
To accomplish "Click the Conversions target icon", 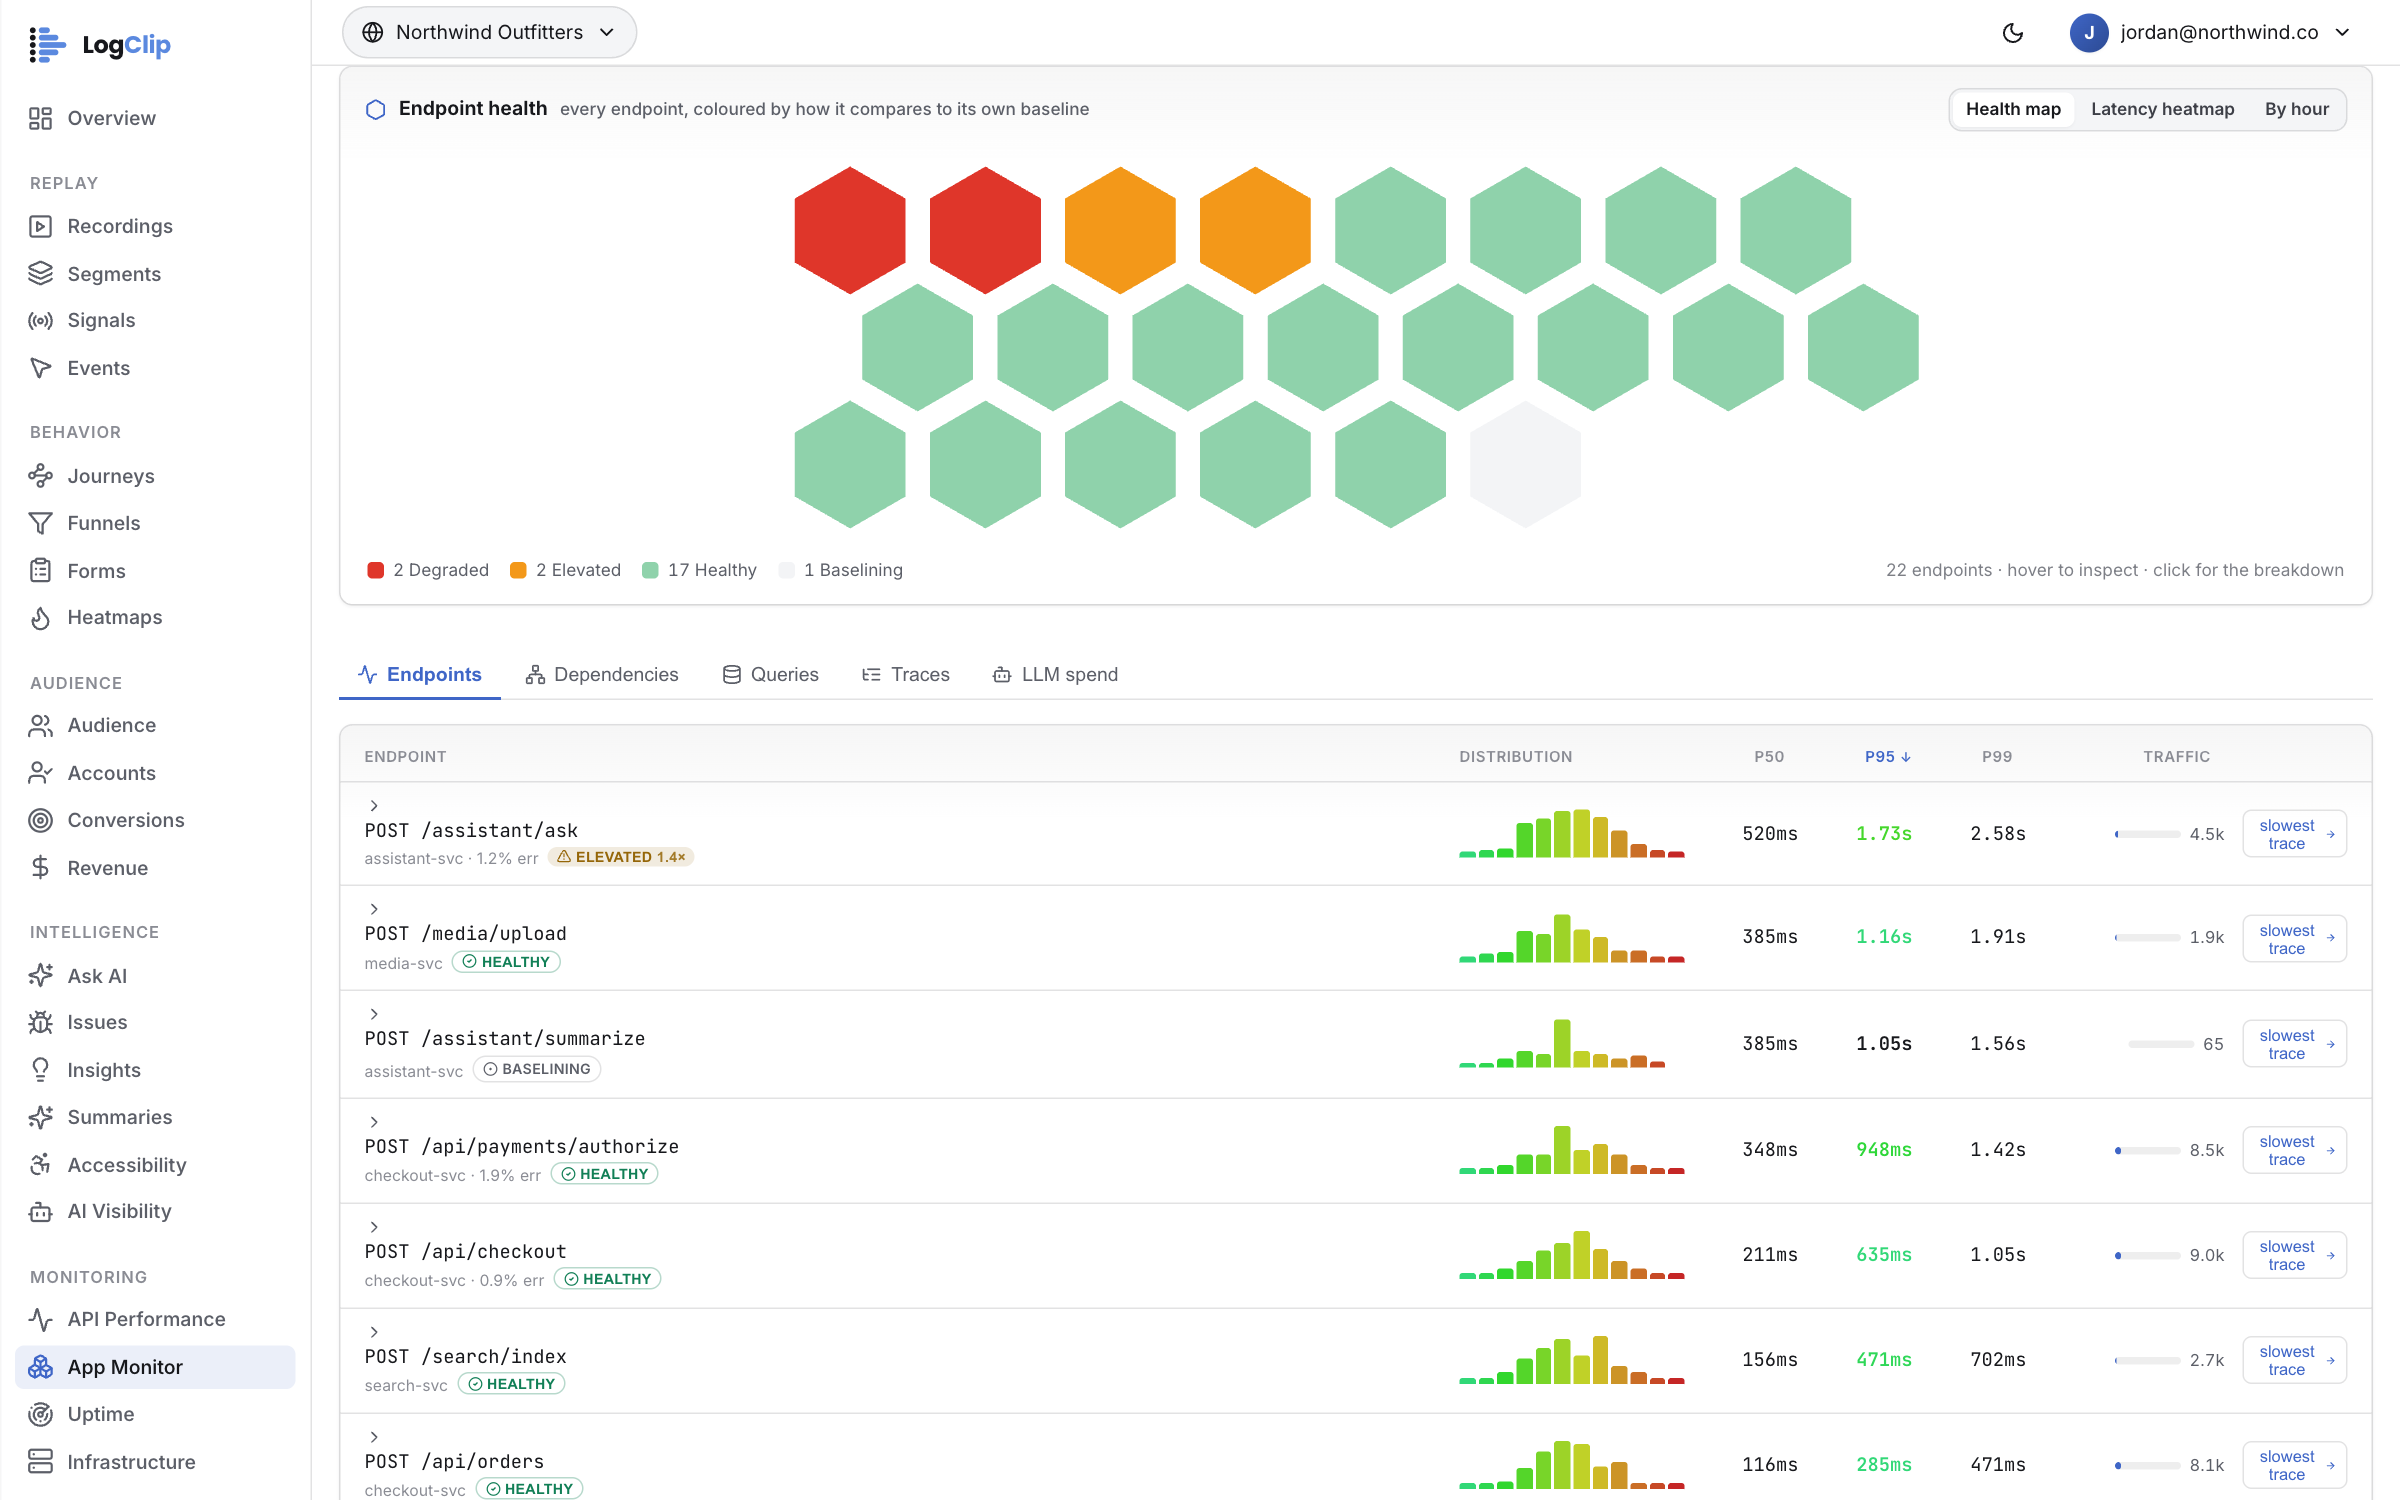I will click(40, 820).
